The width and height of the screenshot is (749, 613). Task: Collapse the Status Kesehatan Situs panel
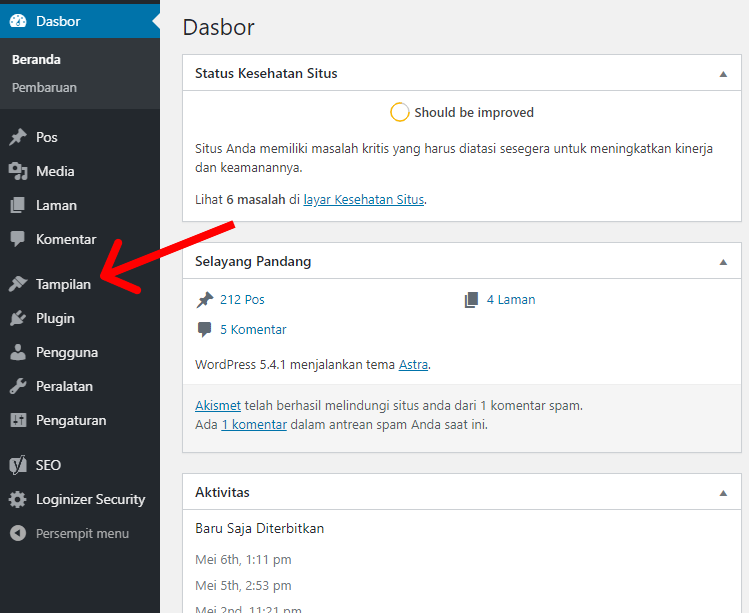[x=723, y=74]
